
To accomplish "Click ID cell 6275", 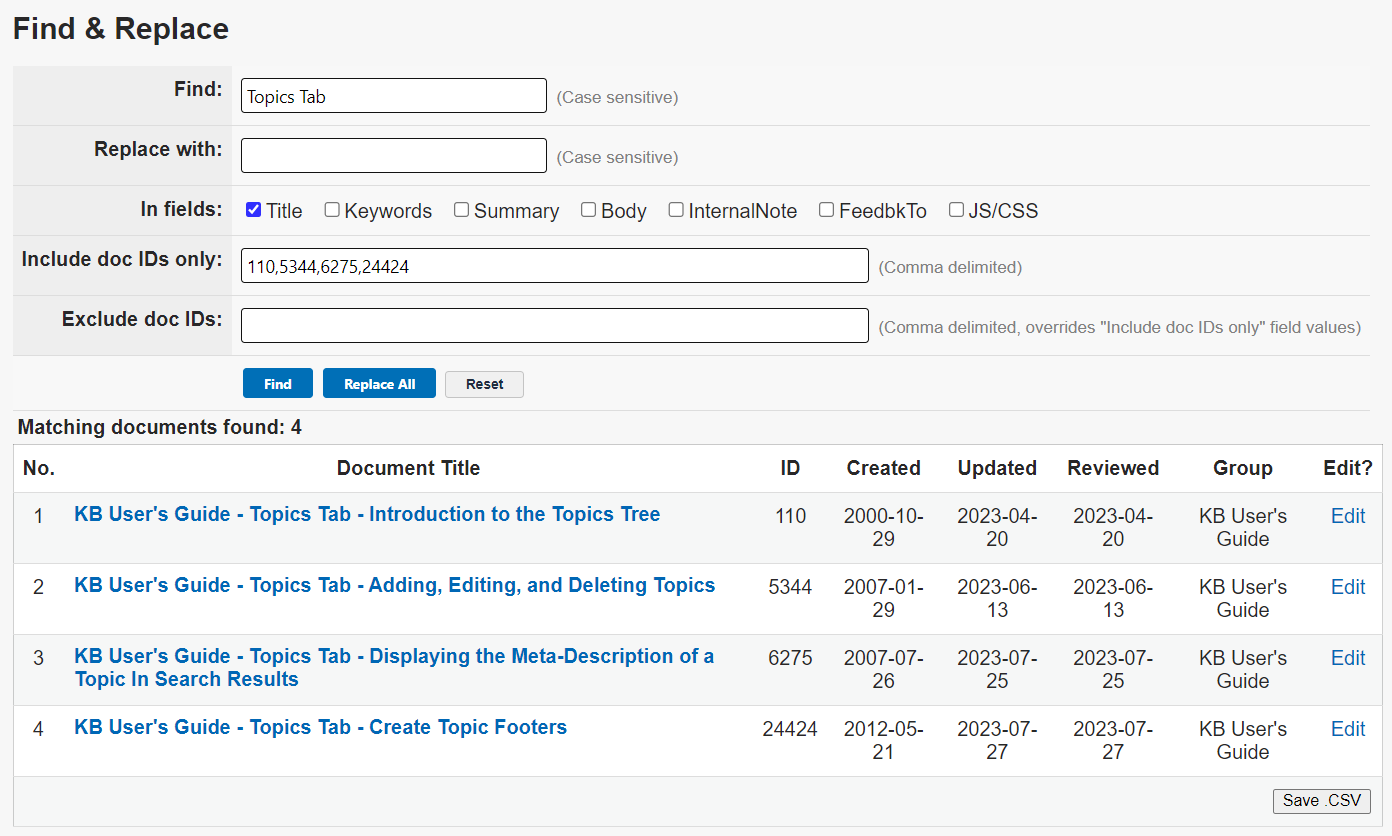I will [x=790, y=658].
